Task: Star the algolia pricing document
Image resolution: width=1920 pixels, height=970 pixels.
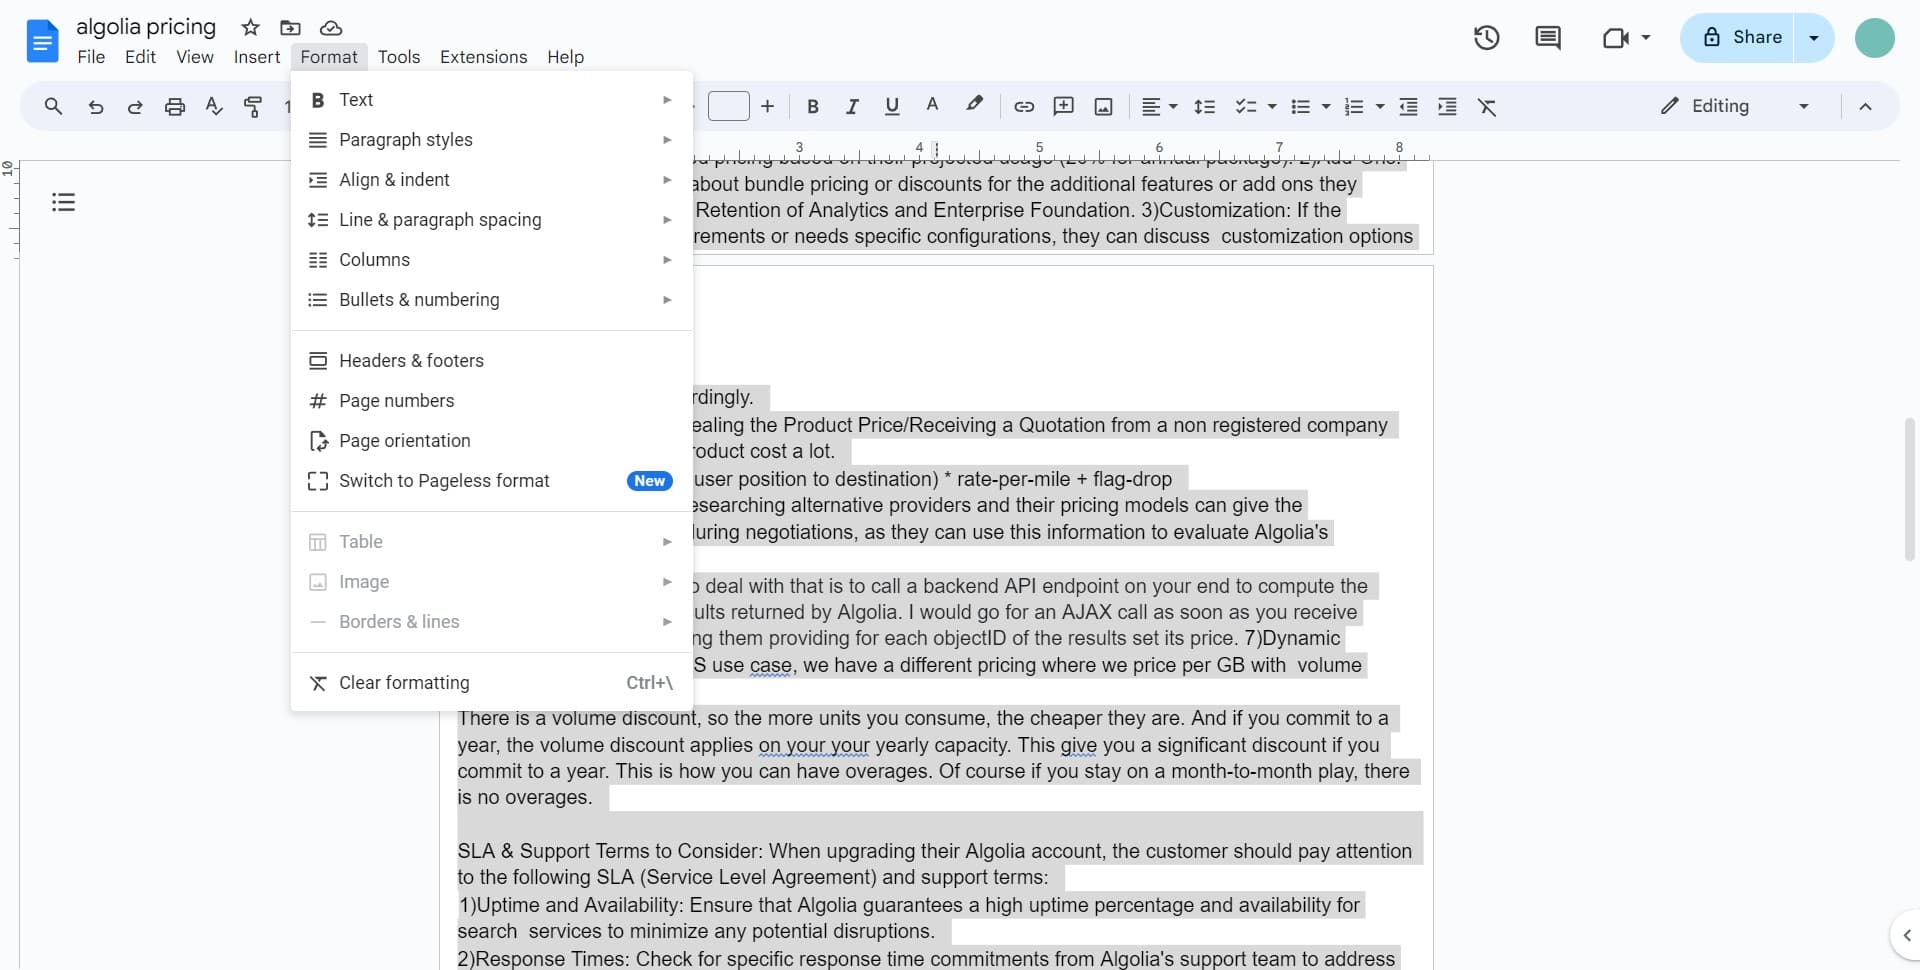Action: [x=250, y=27]
